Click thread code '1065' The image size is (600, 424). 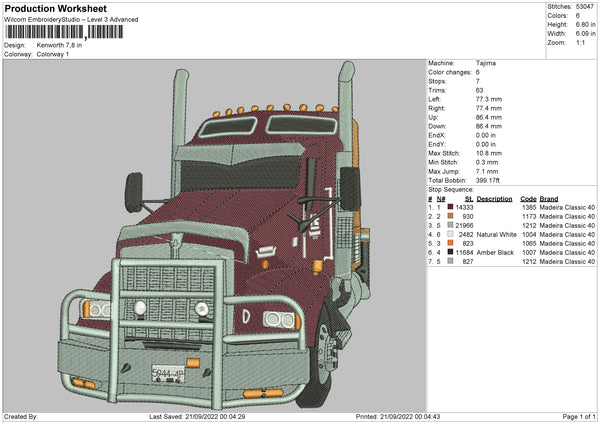pos(529,243)
